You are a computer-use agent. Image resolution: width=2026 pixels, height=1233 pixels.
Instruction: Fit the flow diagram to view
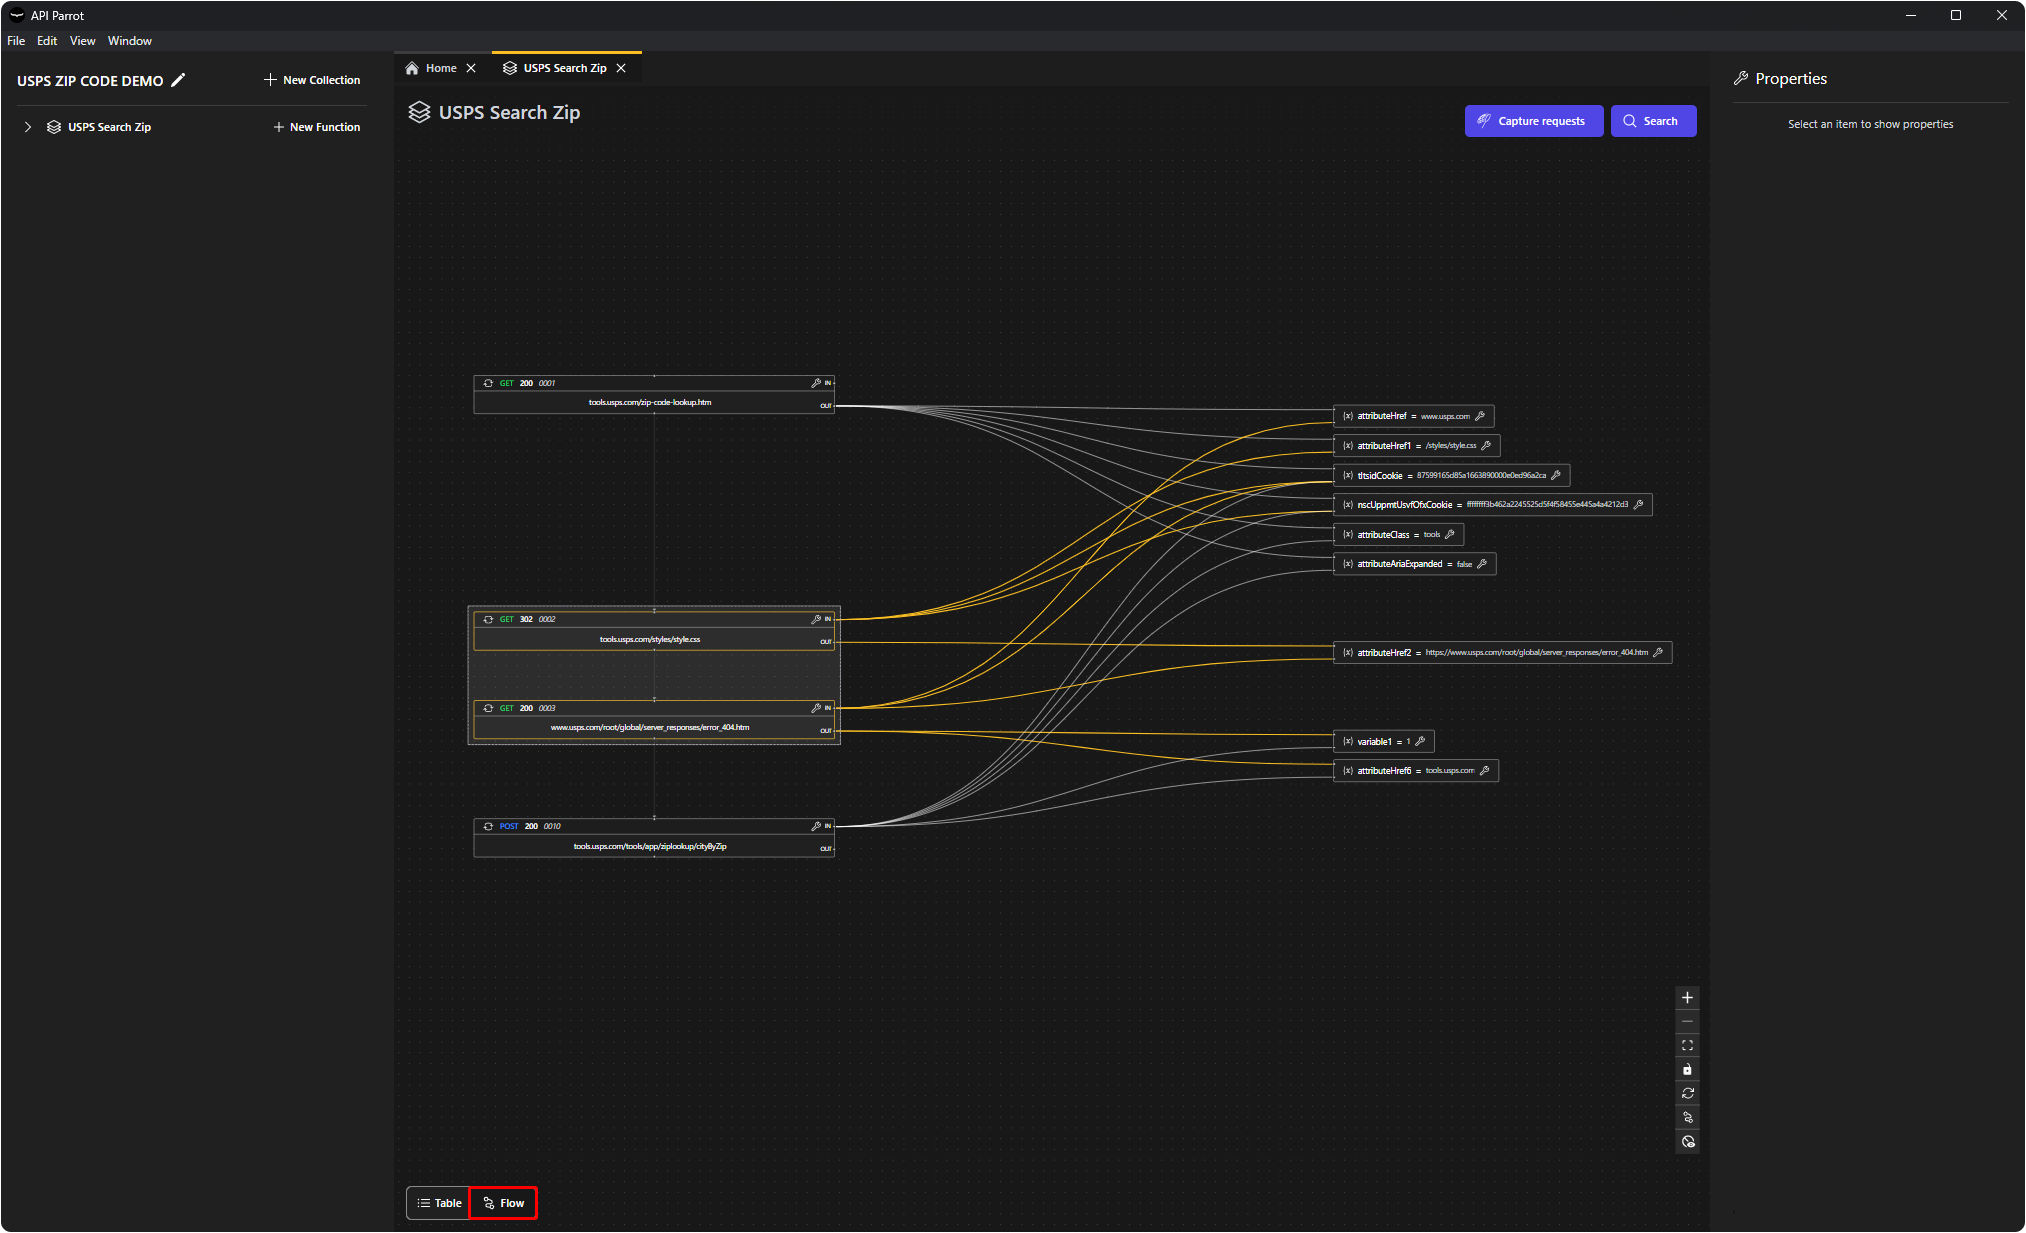[1687, 1046]
